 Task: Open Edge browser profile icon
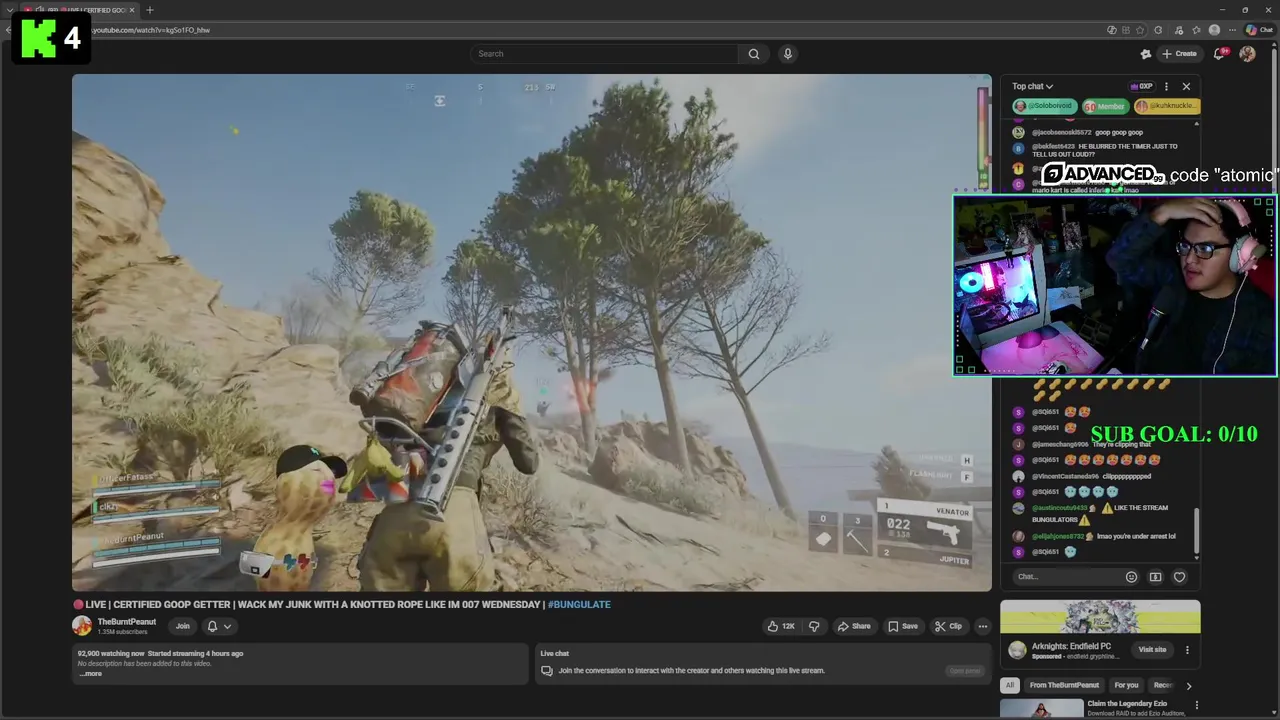pyautogui.click(x=1214, y=30)
